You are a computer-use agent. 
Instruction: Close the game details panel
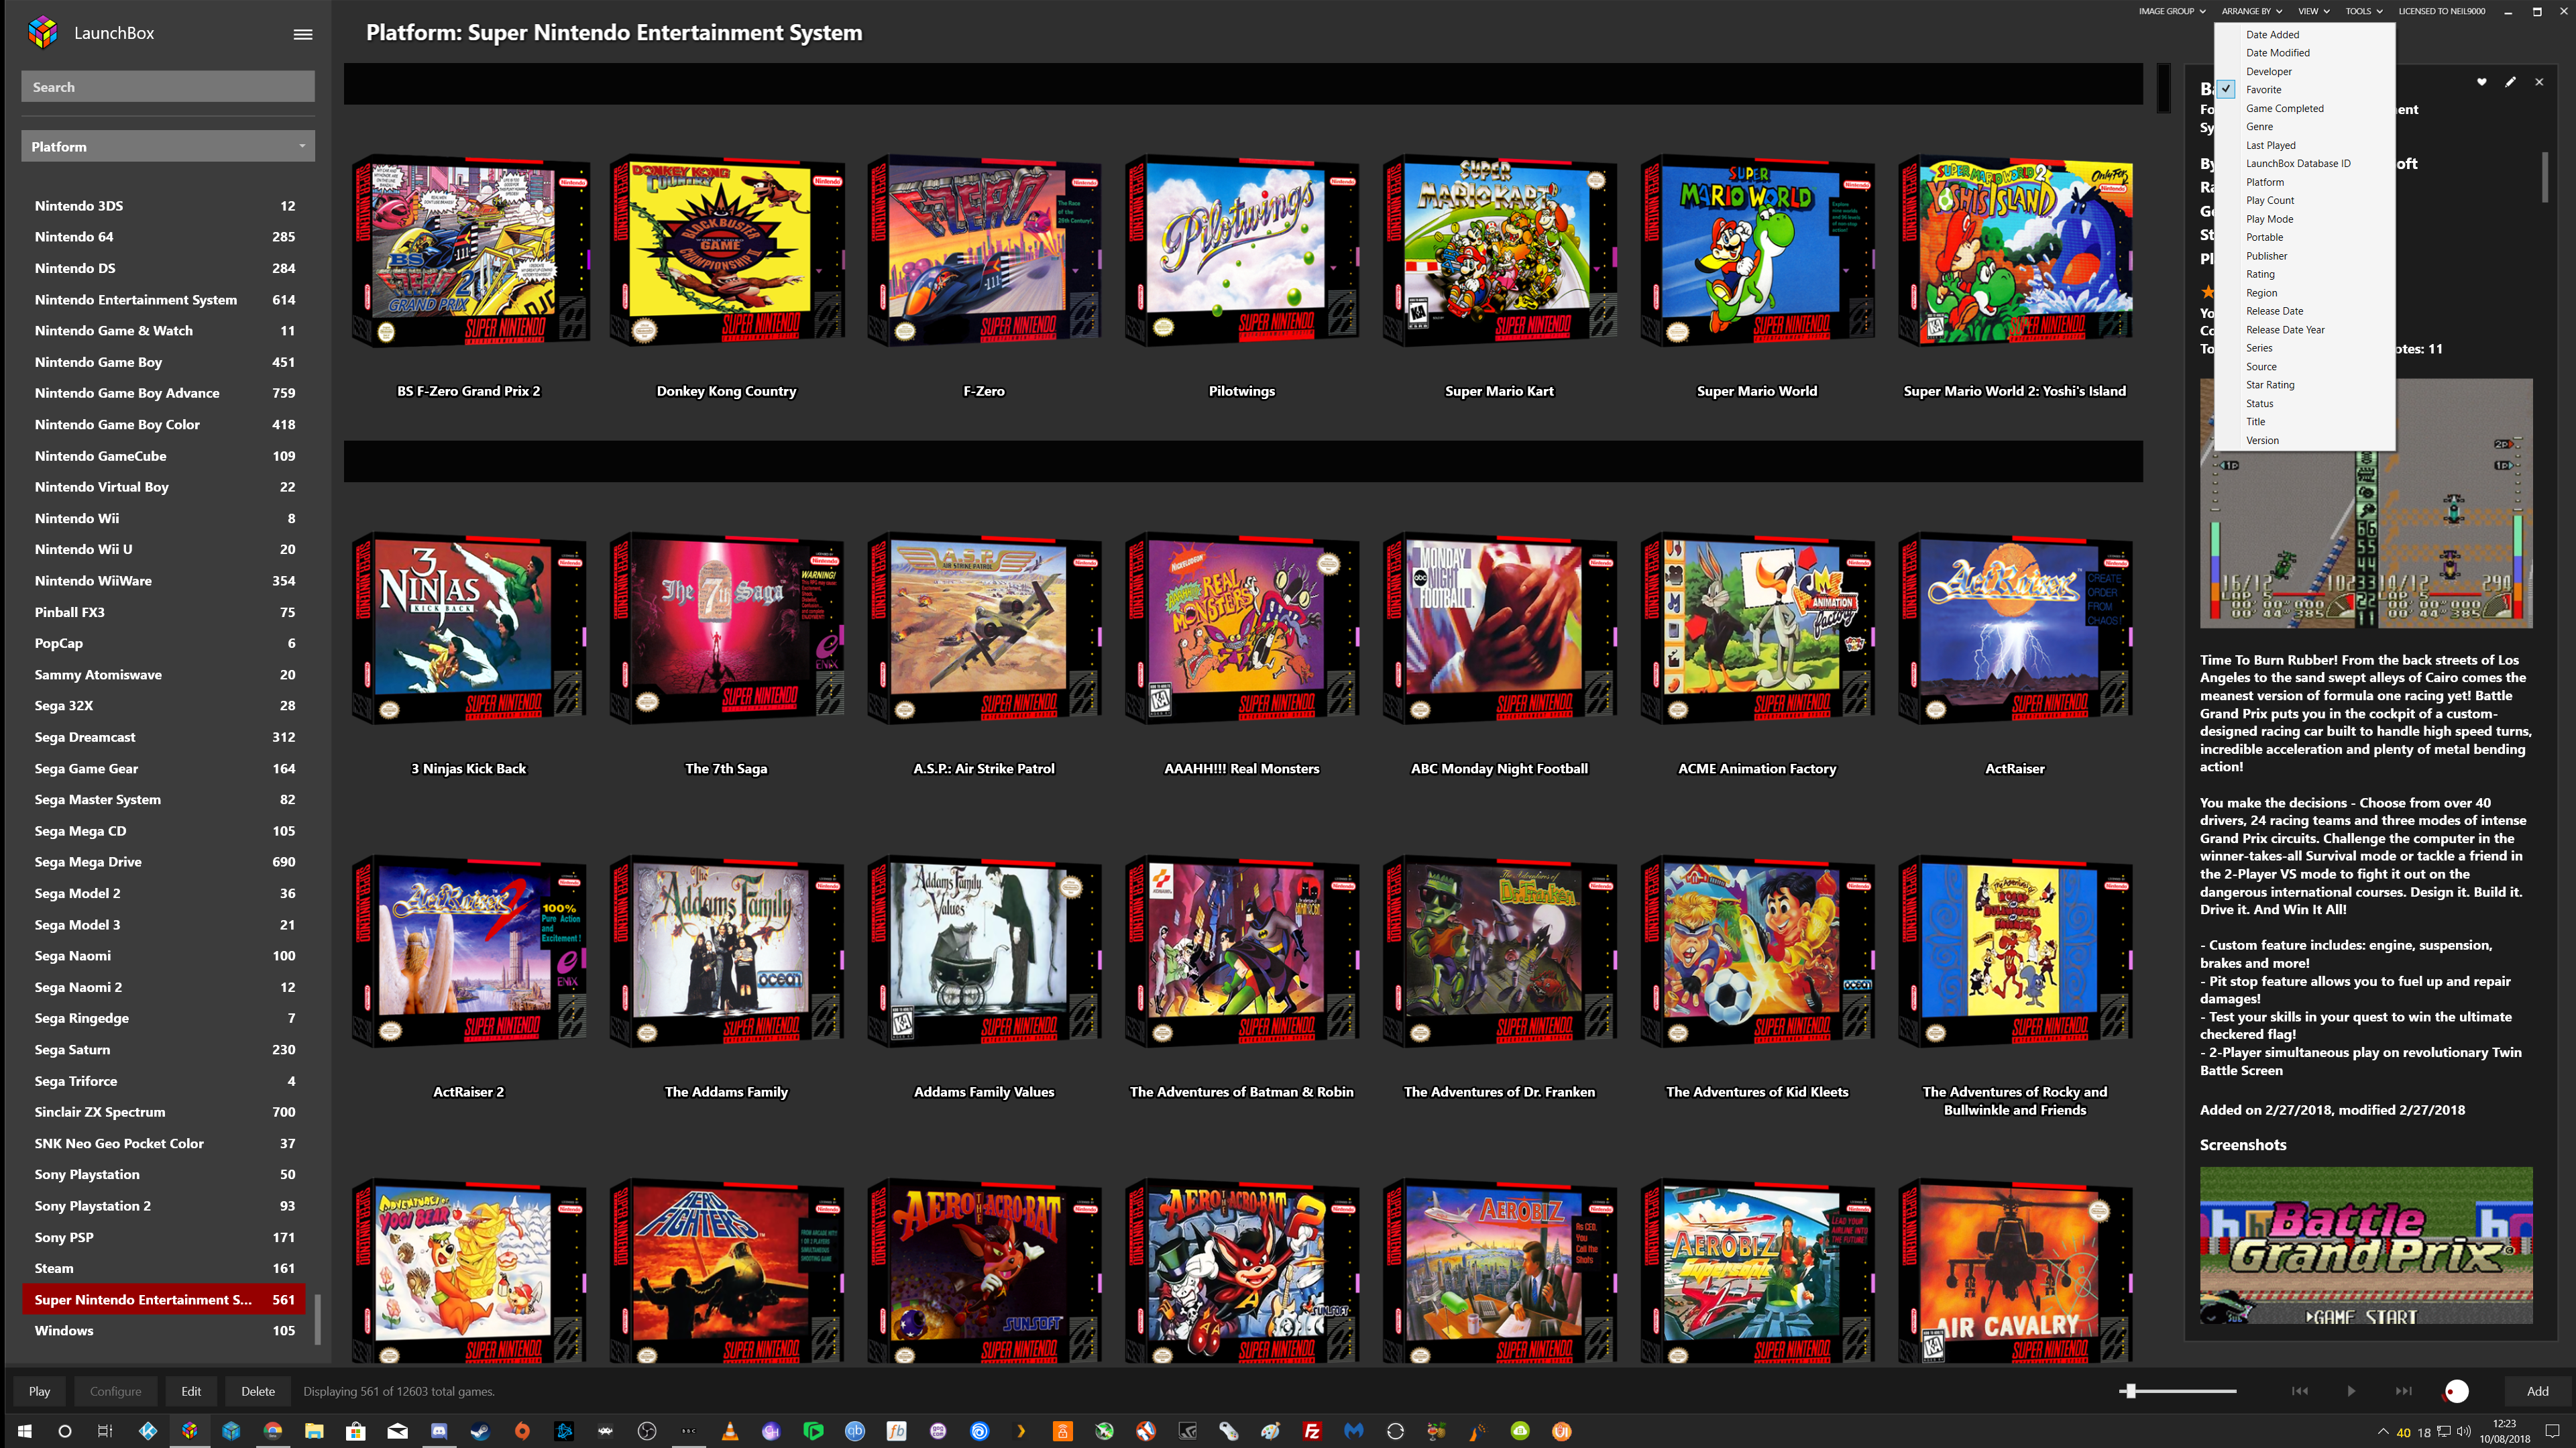point(2539,82)
